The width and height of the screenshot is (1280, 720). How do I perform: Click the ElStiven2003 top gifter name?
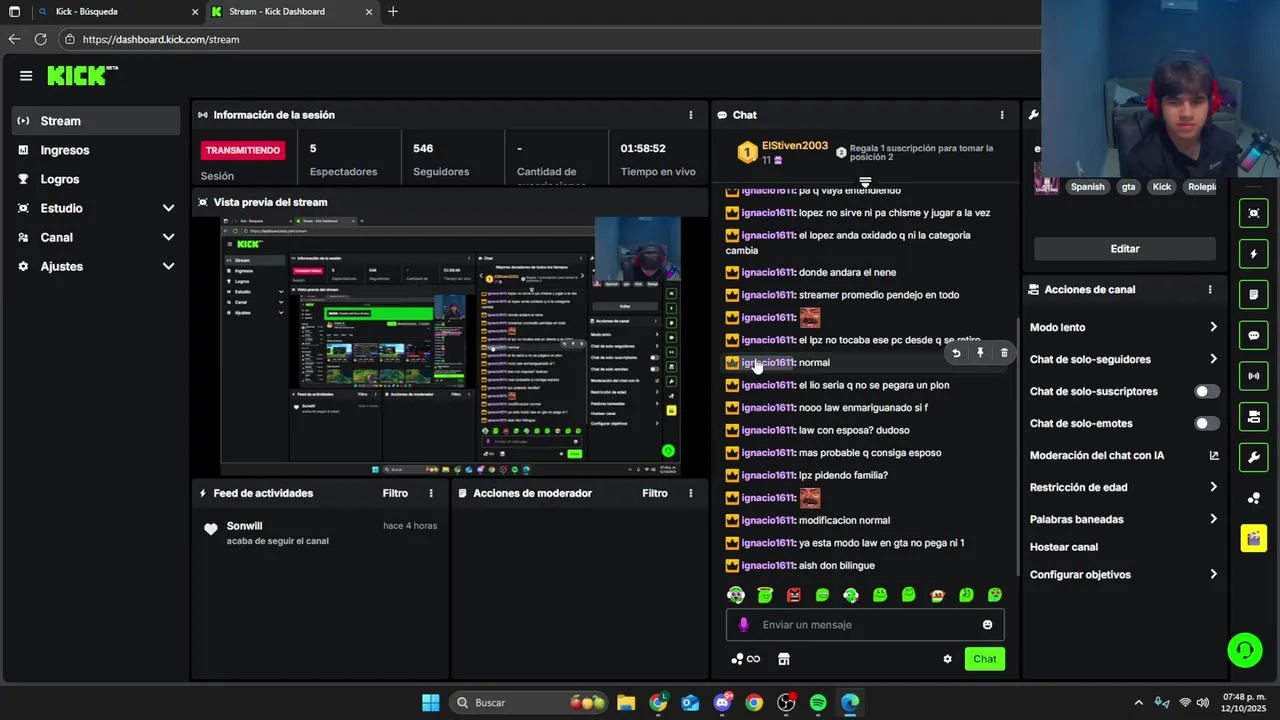795,146
